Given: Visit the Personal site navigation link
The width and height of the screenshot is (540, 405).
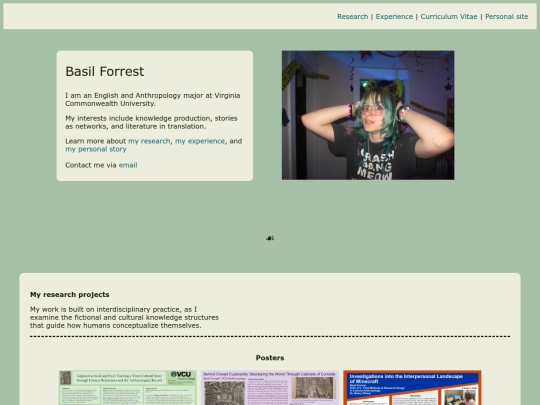Looking at the screenshot, I should [x=506, y=17].
